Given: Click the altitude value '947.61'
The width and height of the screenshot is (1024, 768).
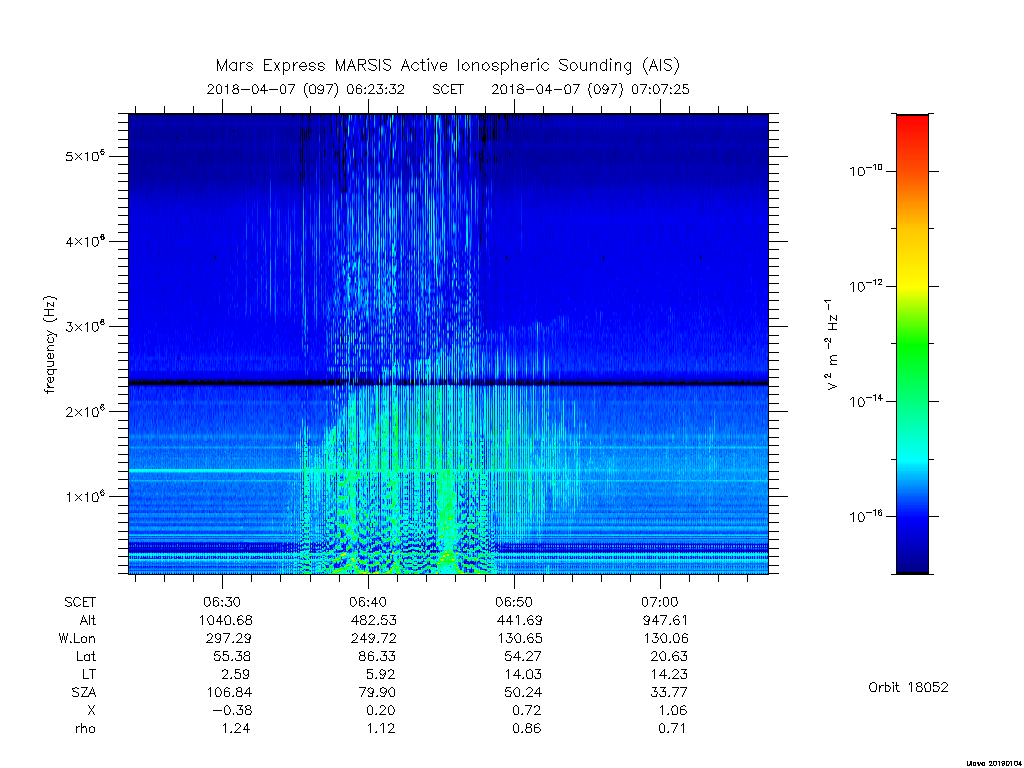Looking at the screenshot, I should [x=665, y=620].
